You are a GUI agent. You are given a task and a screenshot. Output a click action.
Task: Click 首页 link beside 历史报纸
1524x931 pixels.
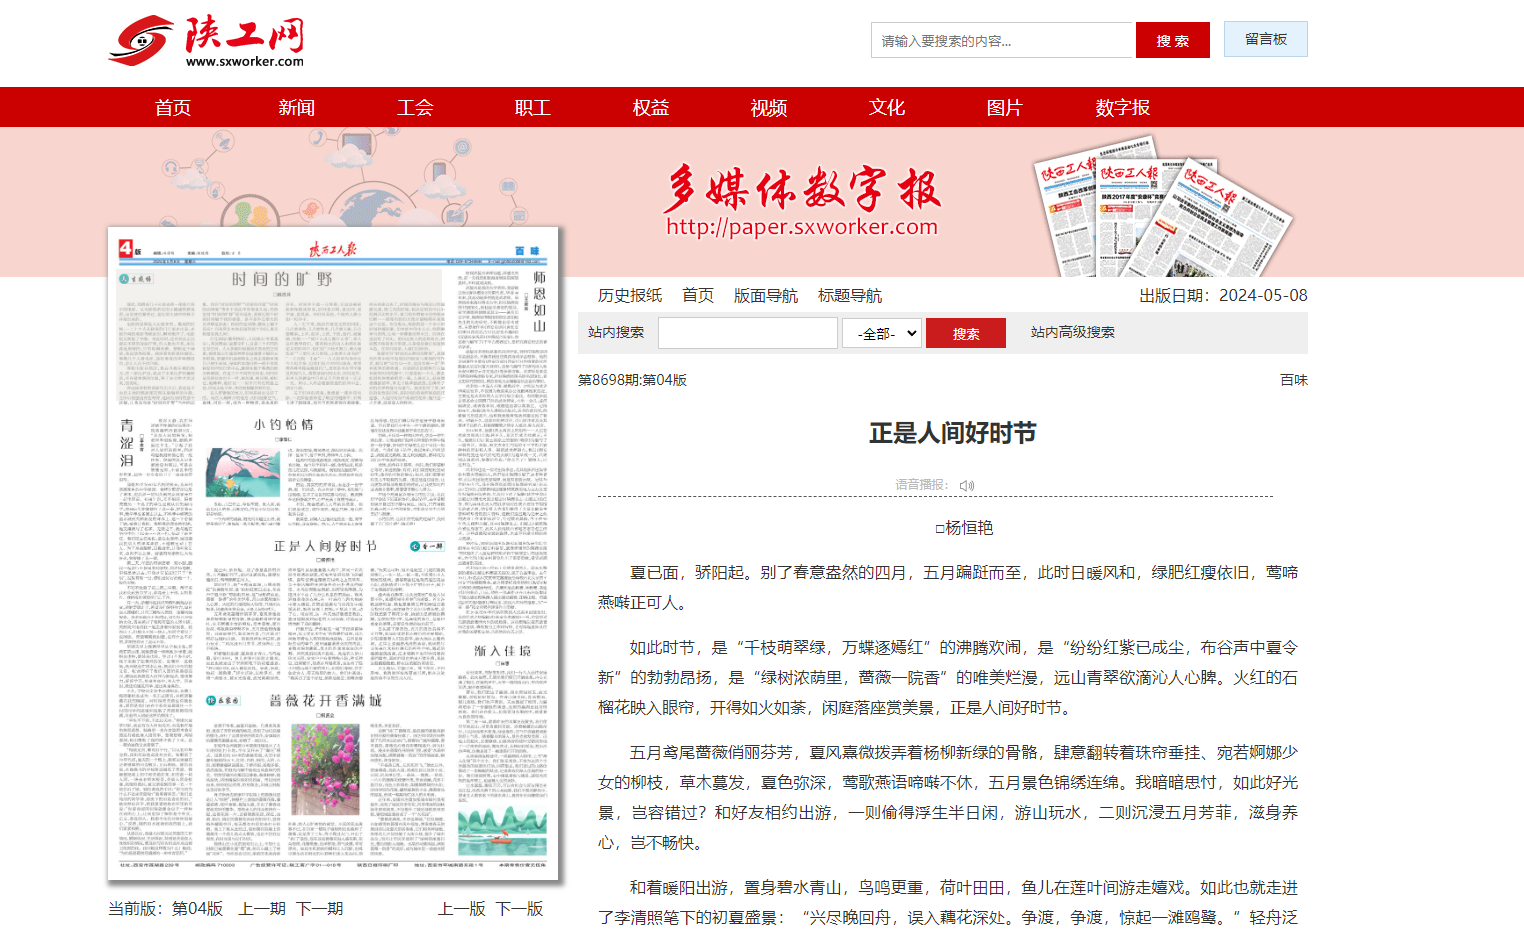[x=698, y=295]
